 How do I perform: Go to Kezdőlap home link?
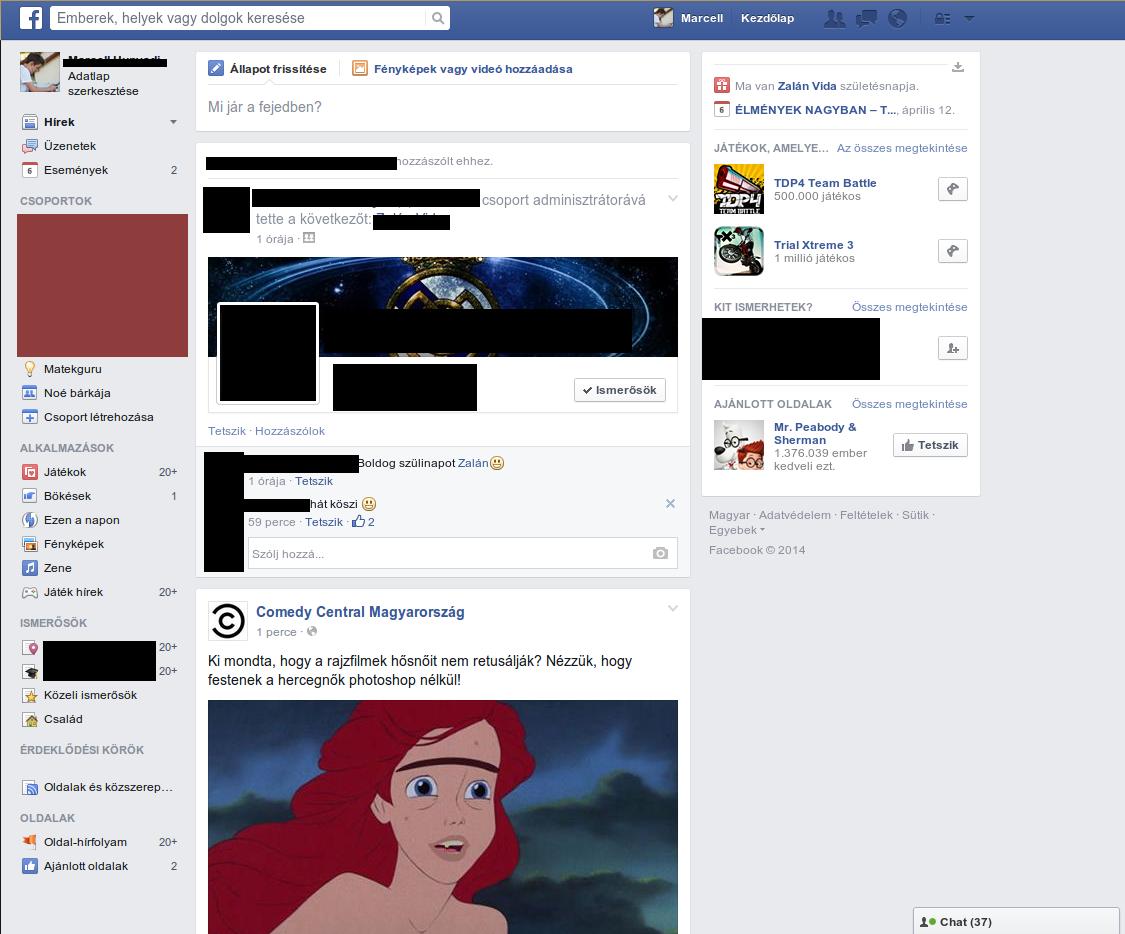(767, 19)
